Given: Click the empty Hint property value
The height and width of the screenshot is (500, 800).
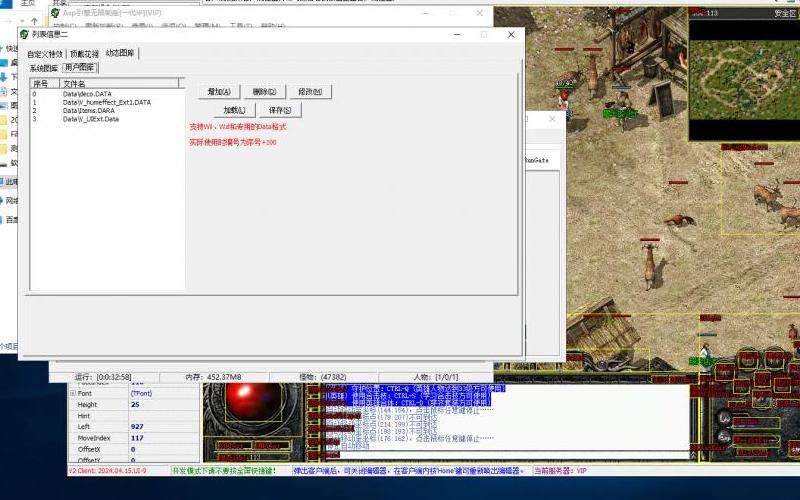Looking at the screenshot, I should coord(163,416).
